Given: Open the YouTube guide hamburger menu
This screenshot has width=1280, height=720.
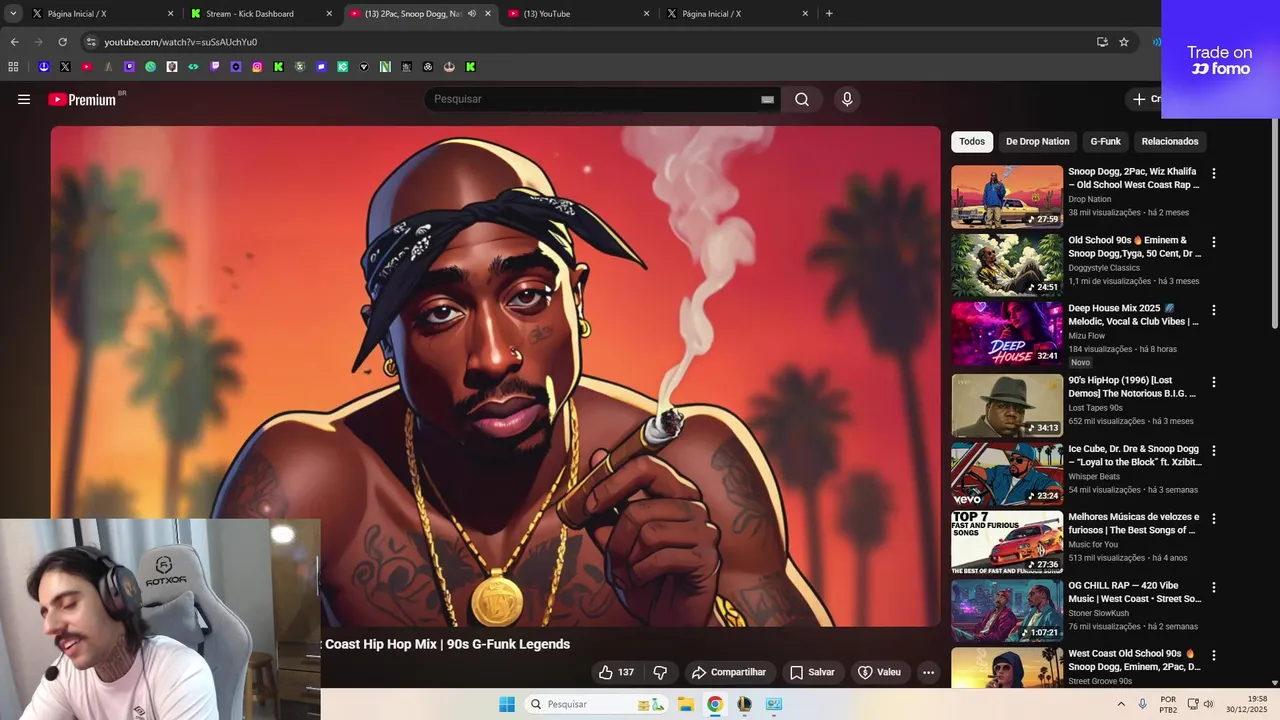Looking at the screenshot, I should click(24, 99).
